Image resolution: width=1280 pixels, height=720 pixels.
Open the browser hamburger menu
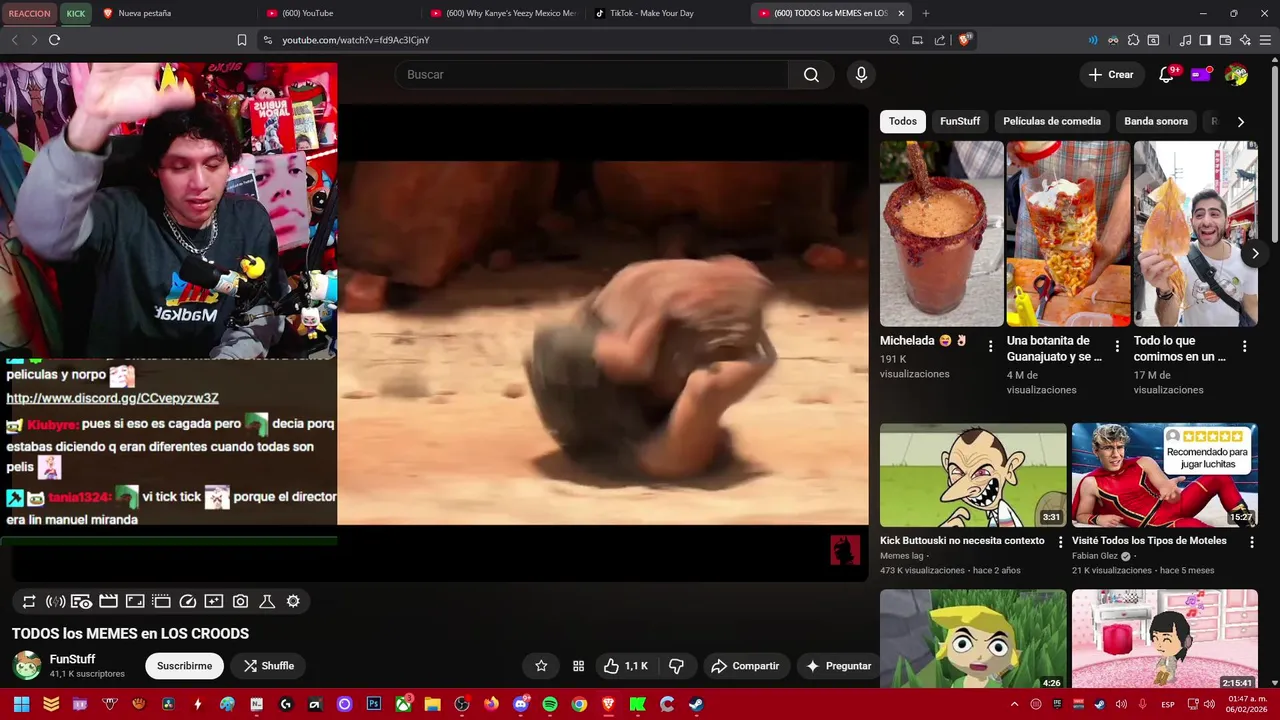point(1265,40)
